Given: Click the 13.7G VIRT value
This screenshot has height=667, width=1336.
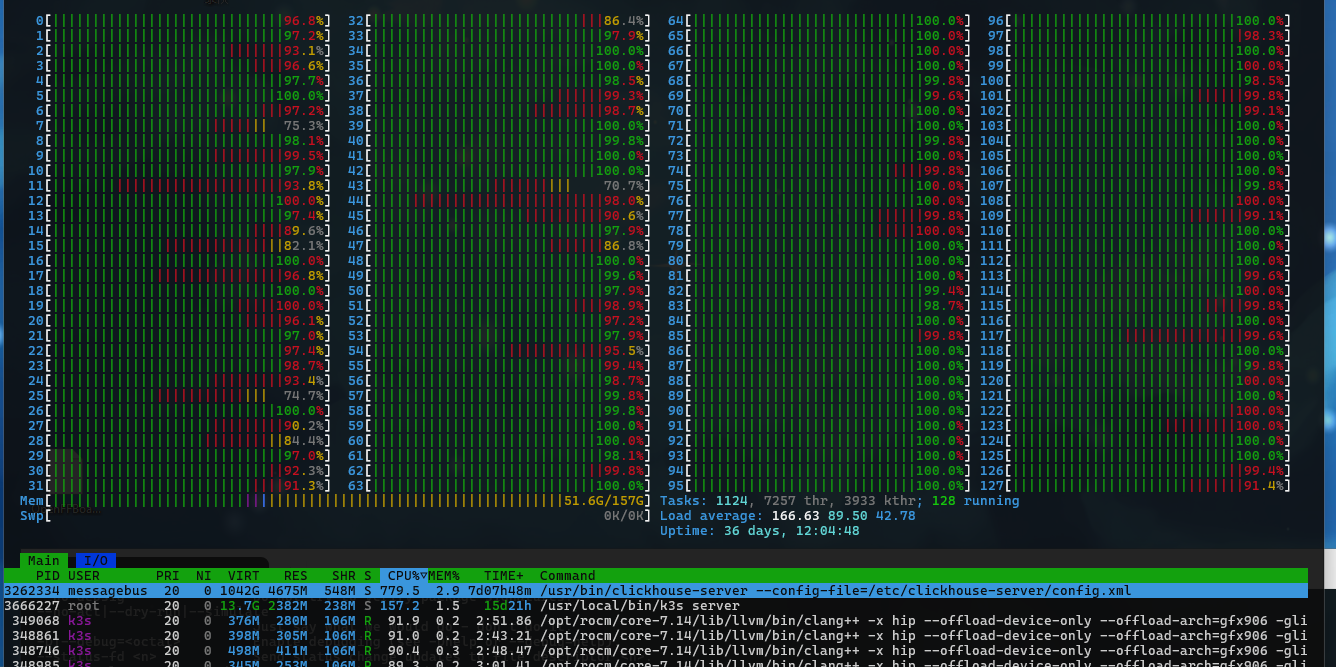Looking at the screenshot, I should click(x=240, y=606).
